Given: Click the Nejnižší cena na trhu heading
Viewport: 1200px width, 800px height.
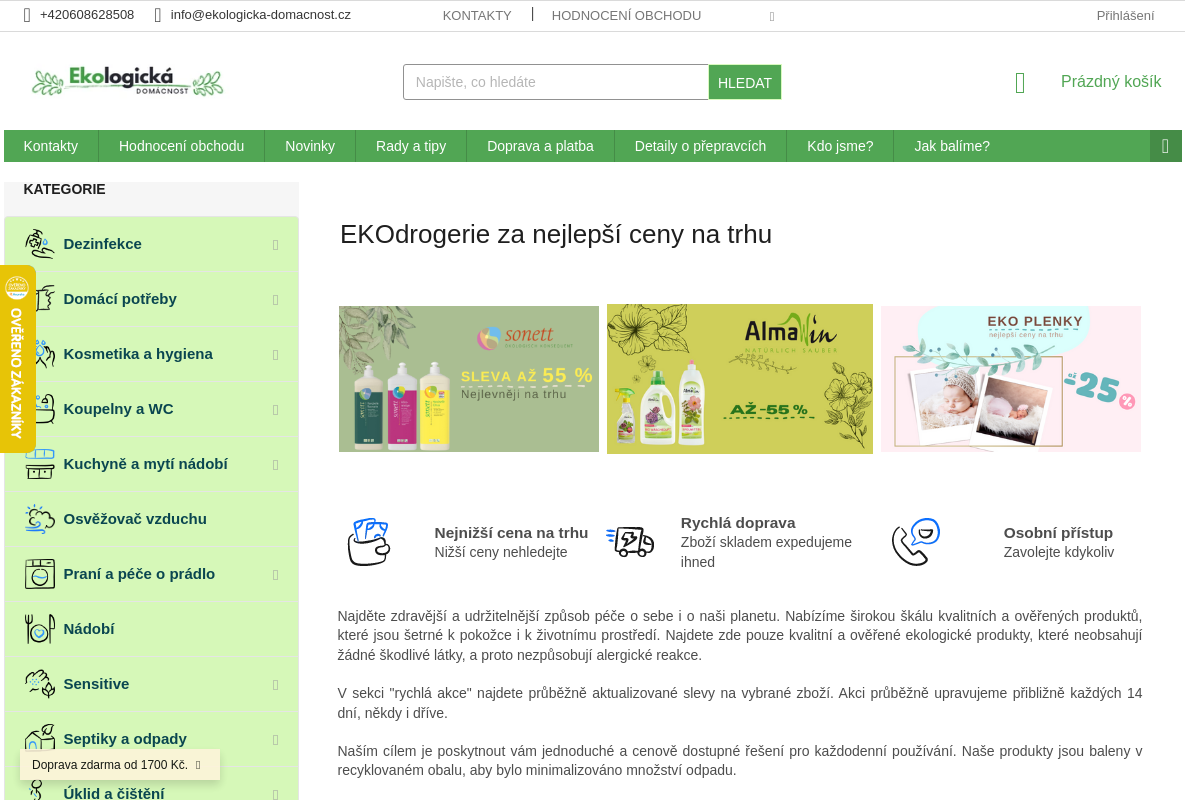Looking at the screenshot, I should click(x=511, y=533).
